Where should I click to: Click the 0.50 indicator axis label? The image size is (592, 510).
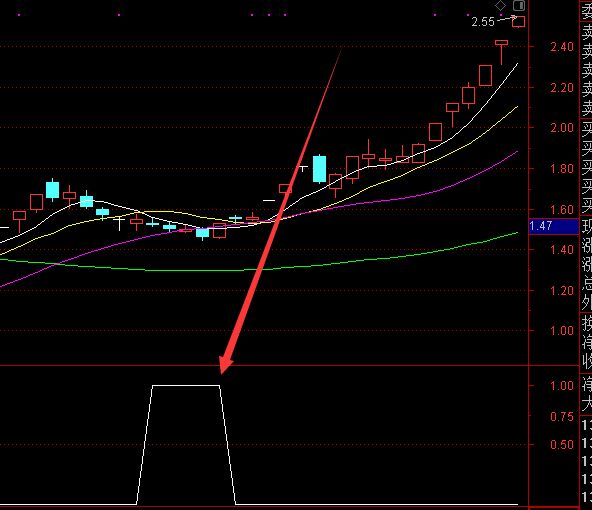562,444
